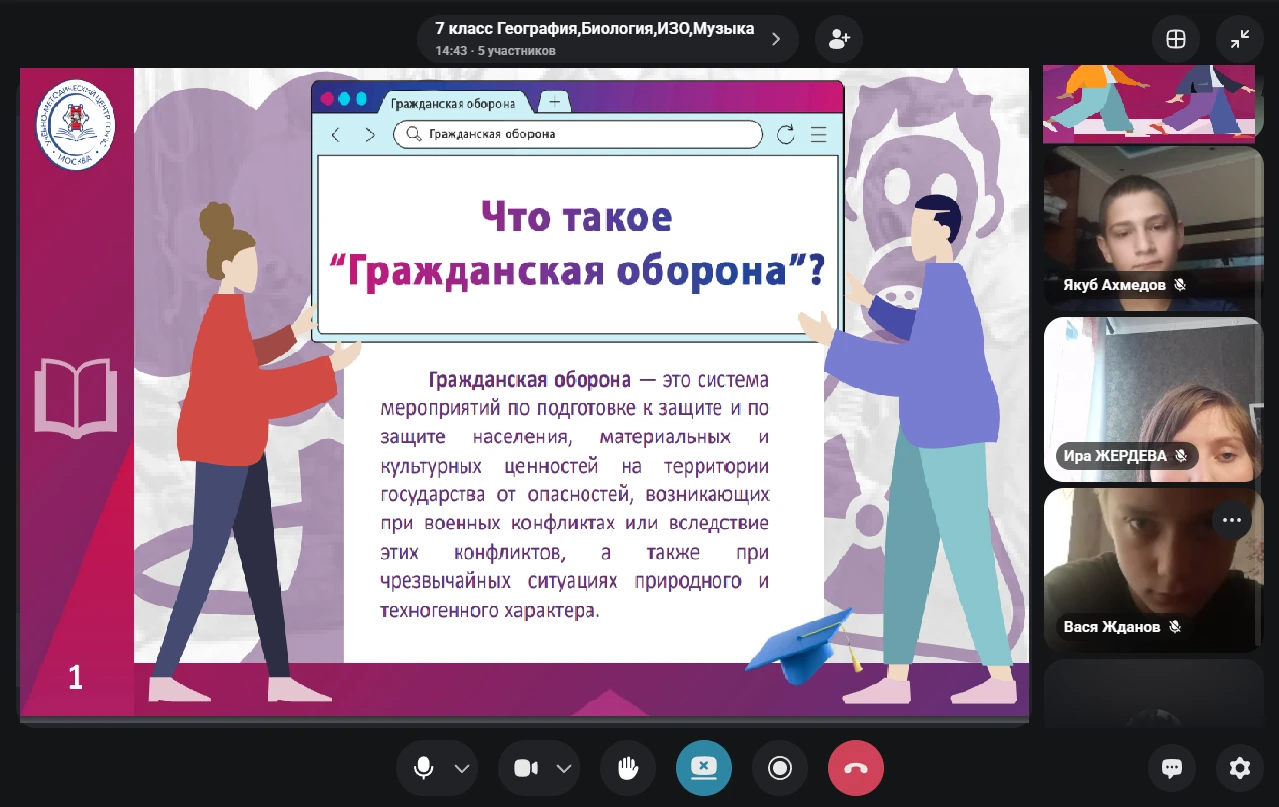Collapse call window from fullscreen

click(x=1240, y=39)
